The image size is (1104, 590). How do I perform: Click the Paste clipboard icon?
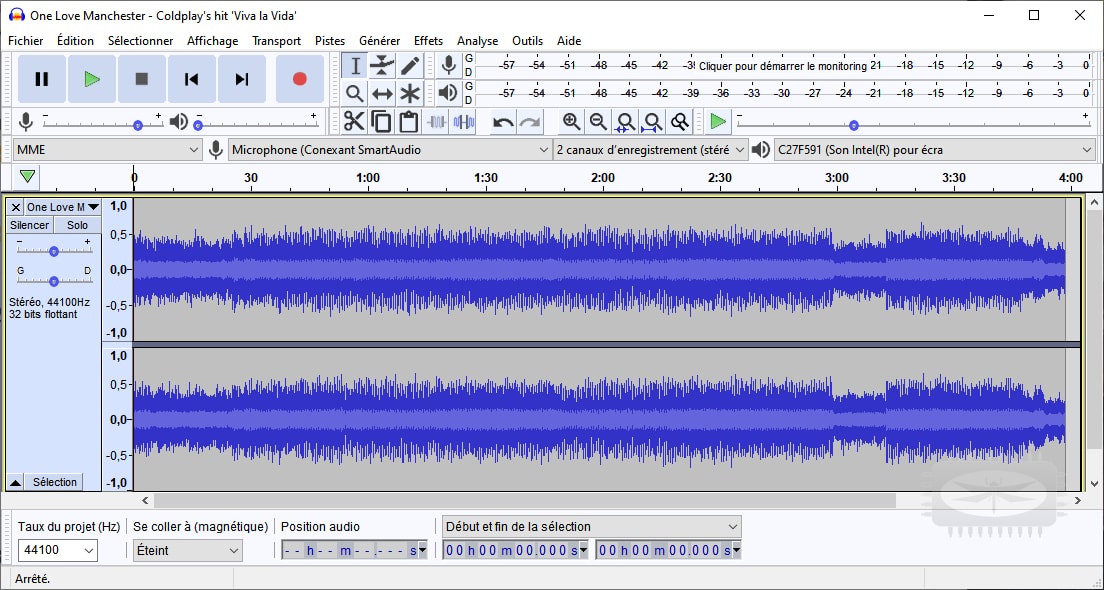point(409,121)
